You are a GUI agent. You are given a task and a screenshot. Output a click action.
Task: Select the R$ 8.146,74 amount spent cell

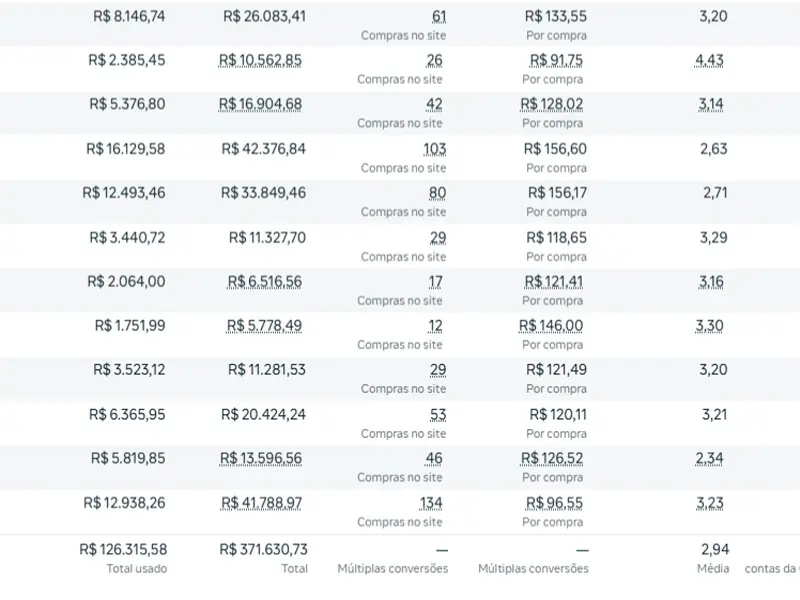[x=126, y=17]
